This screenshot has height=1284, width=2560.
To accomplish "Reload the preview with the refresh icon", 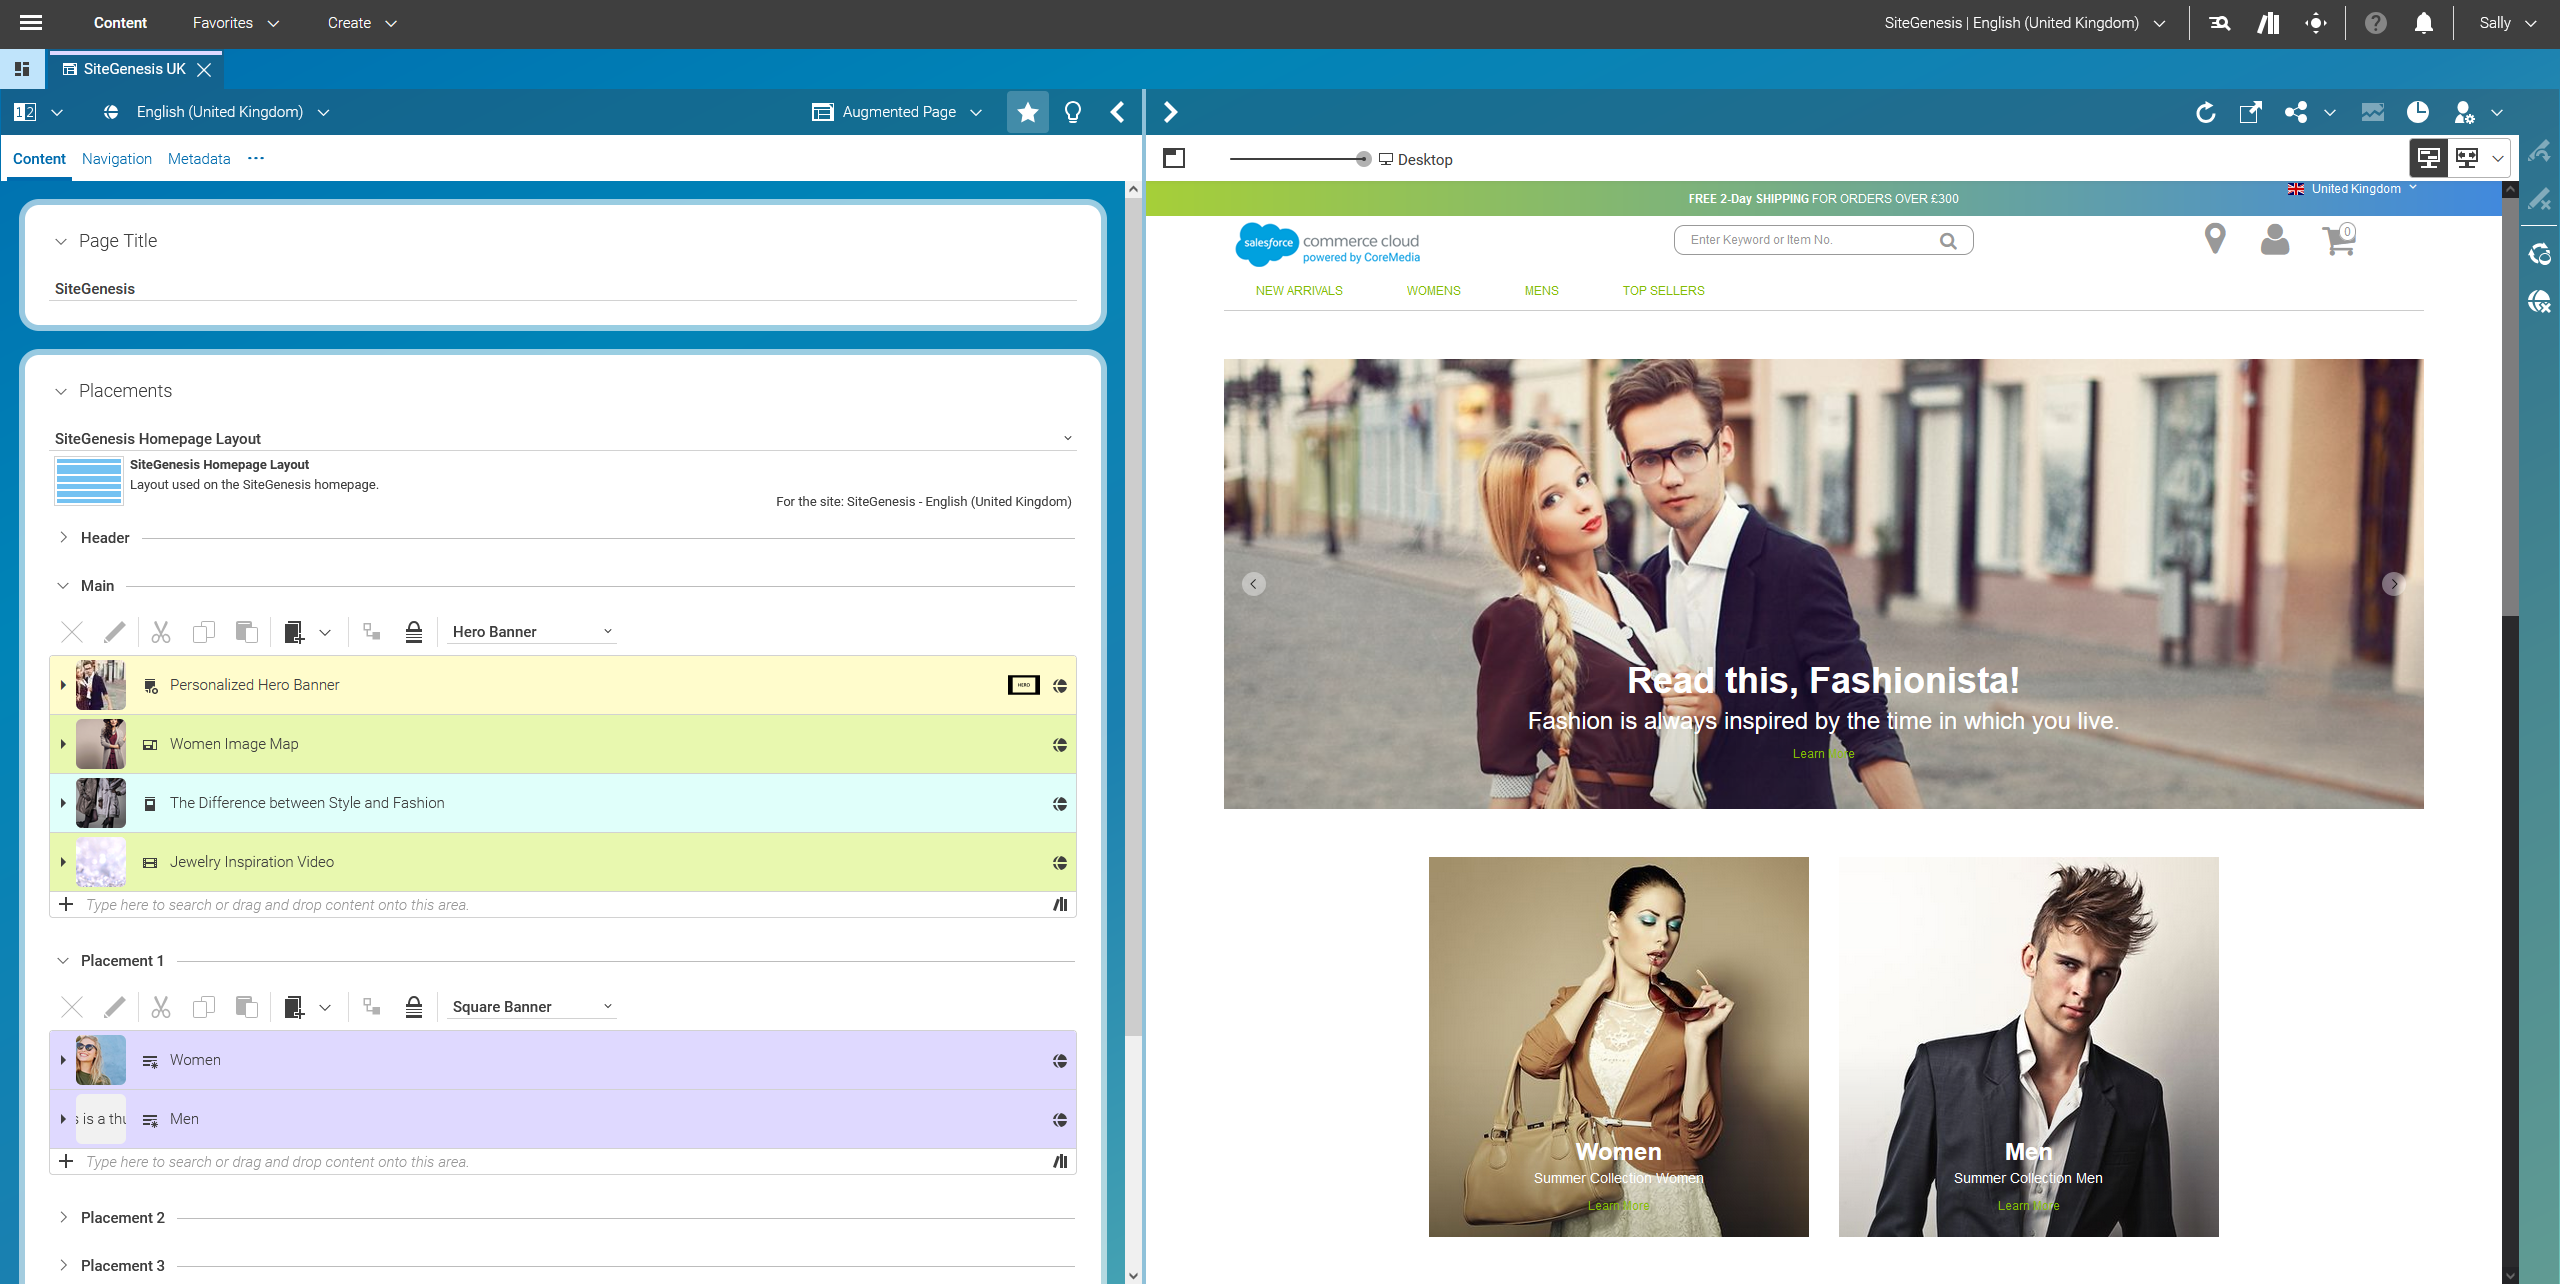I will 2207,112.
